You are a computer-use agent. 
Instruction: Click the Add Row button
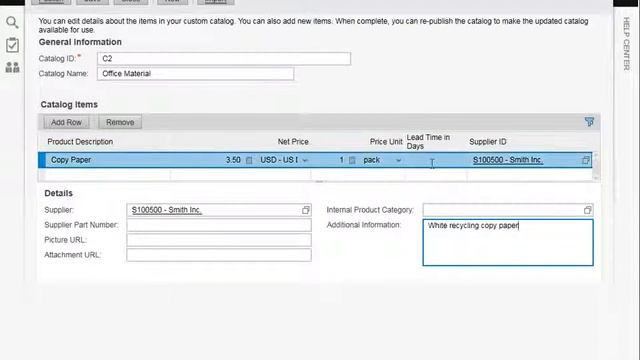pyautogui.click(x=67, y=122)
